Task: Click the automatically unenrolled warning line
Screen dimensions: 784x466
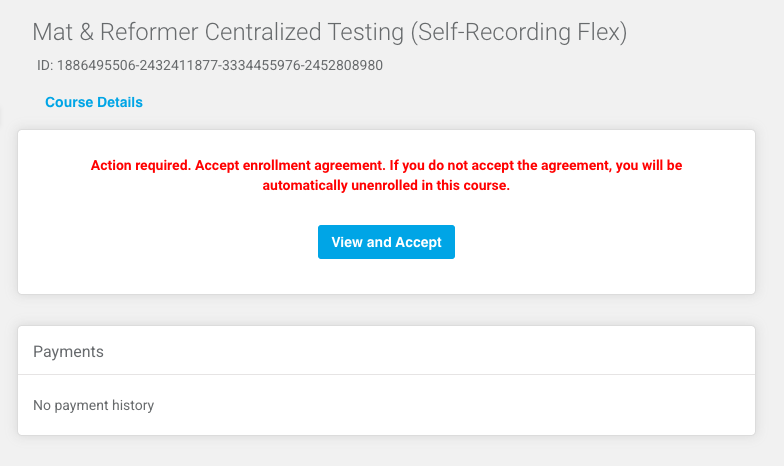Action: pos(386,186)
